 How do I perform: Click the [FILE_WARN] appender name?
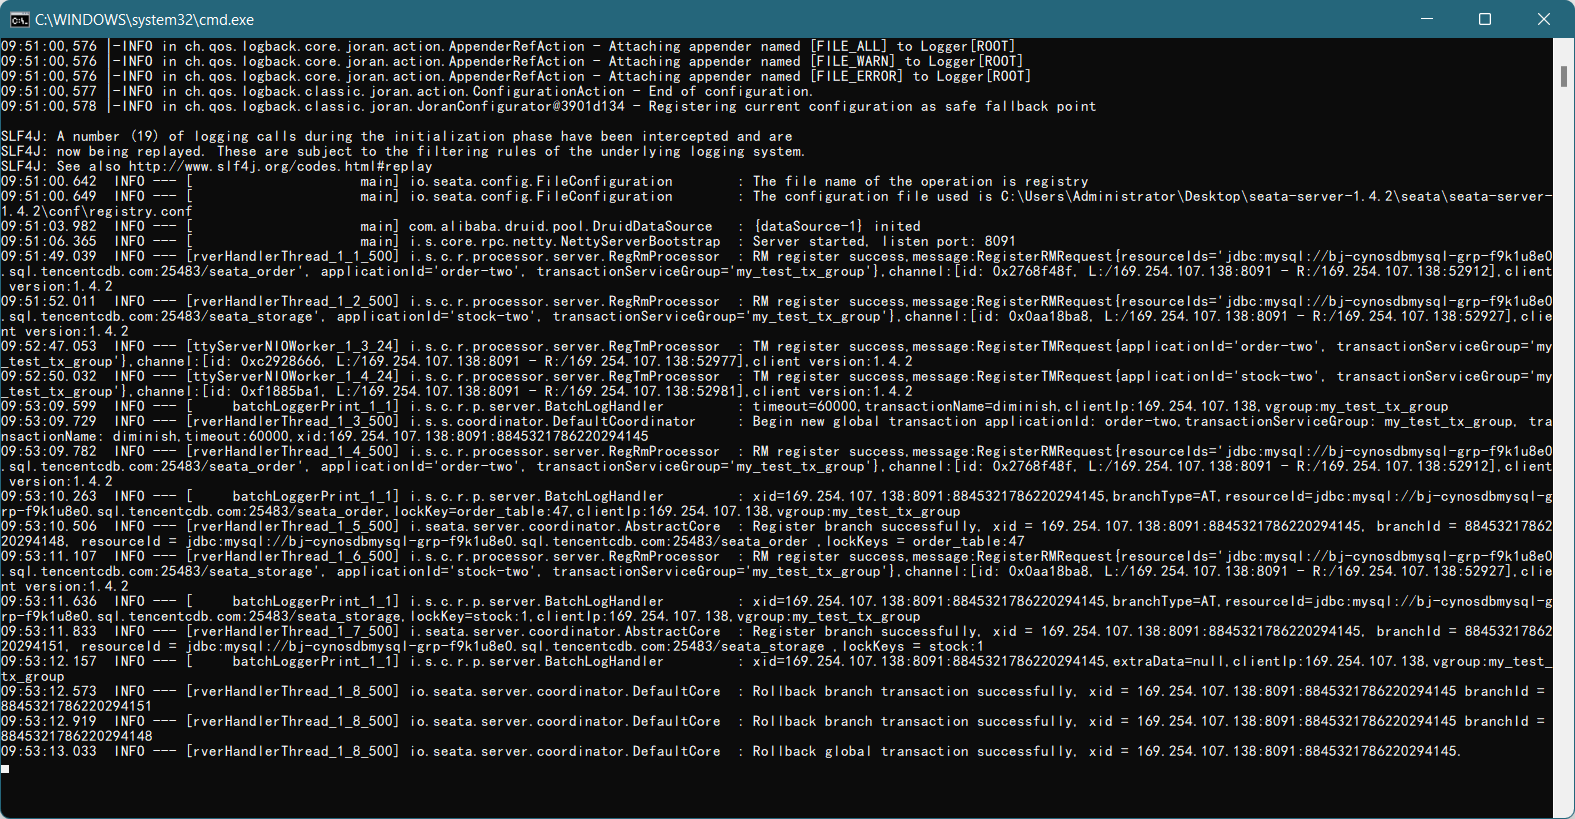(x=852, y=61)
